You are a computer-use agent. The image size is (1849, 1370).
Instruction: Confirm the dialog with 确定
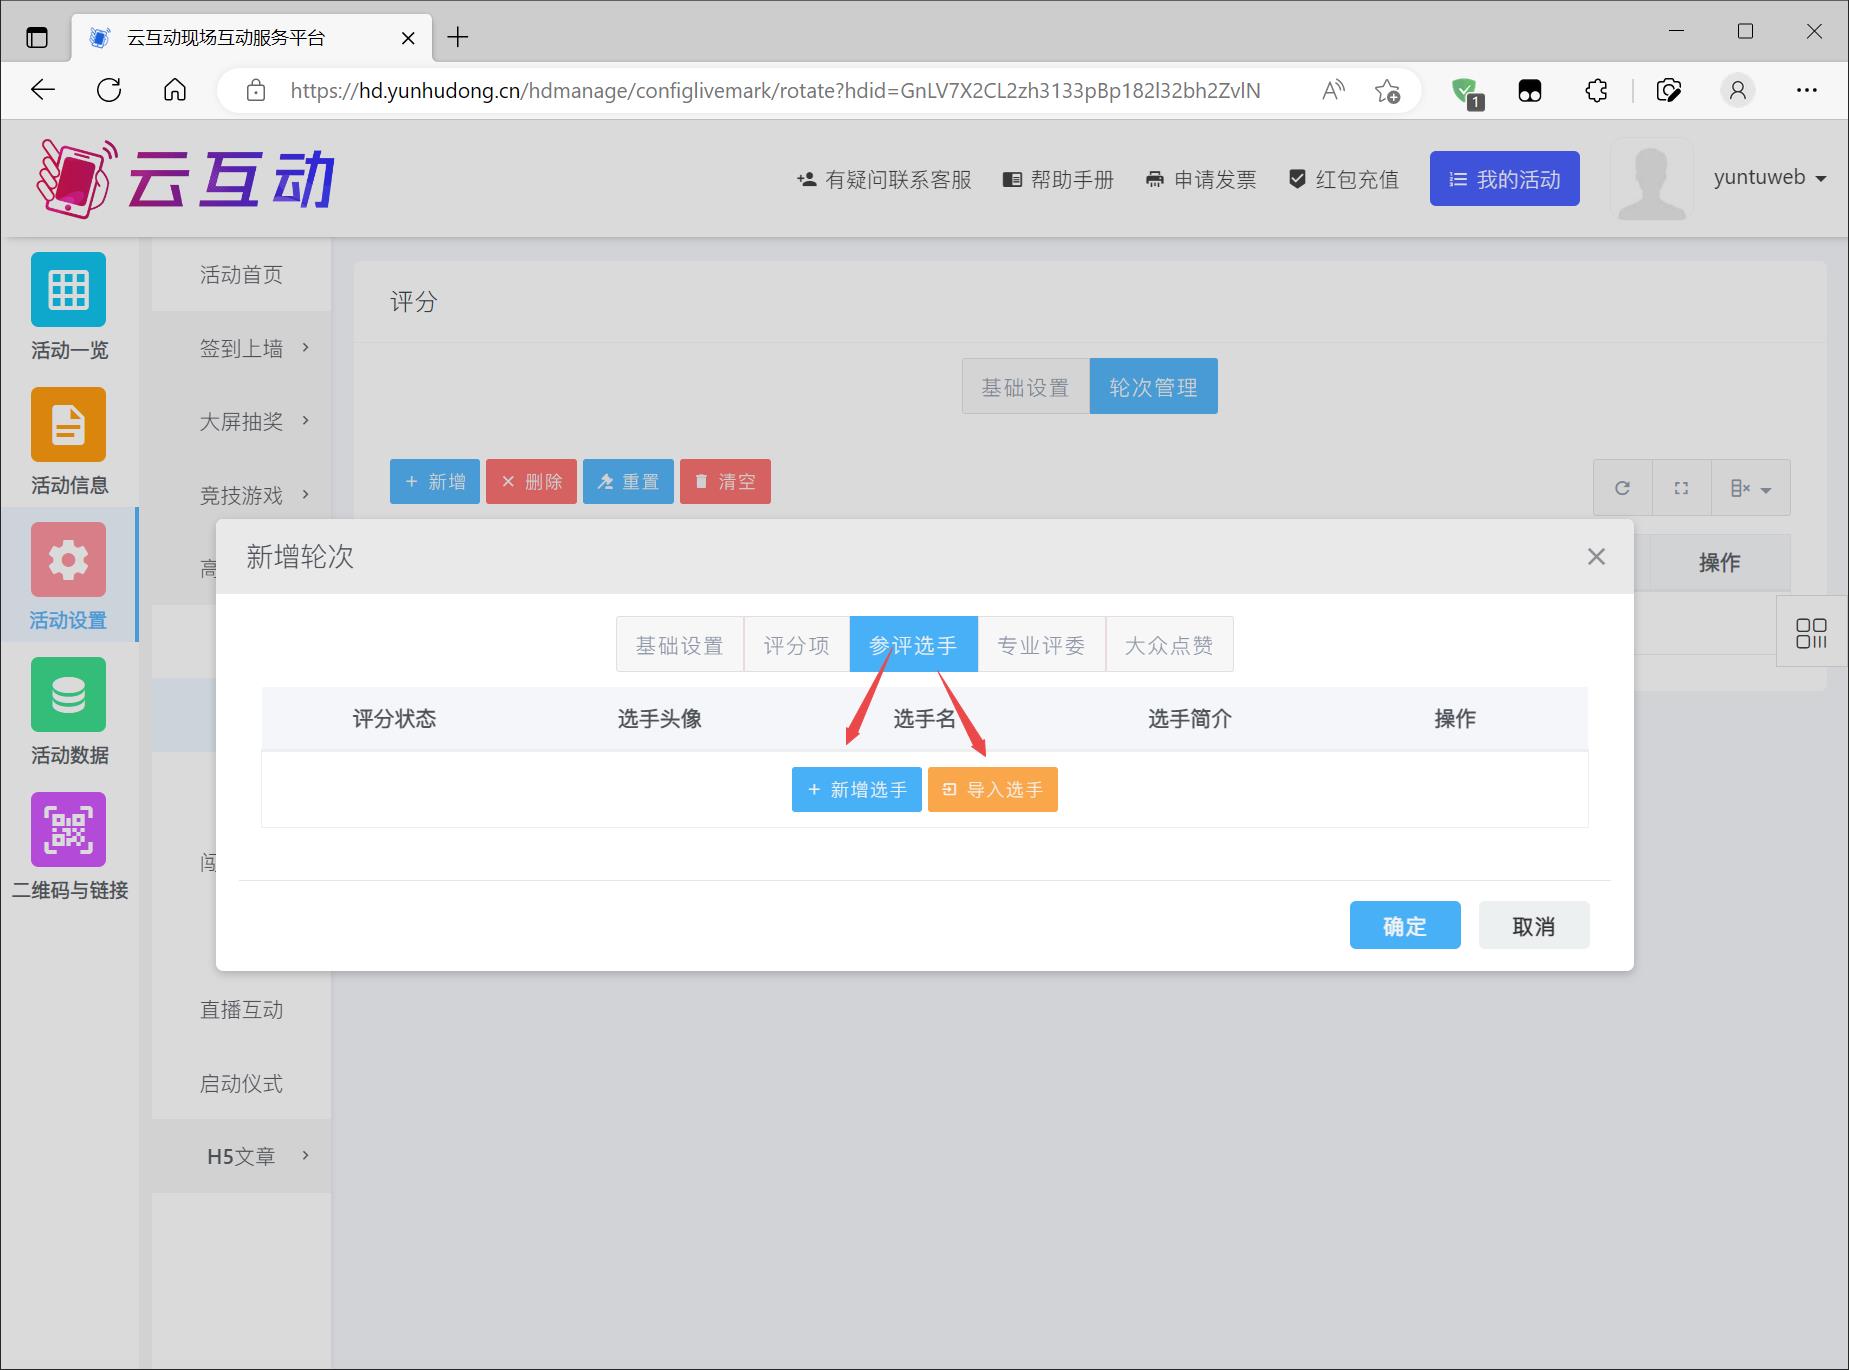(x=1404, y=926)
